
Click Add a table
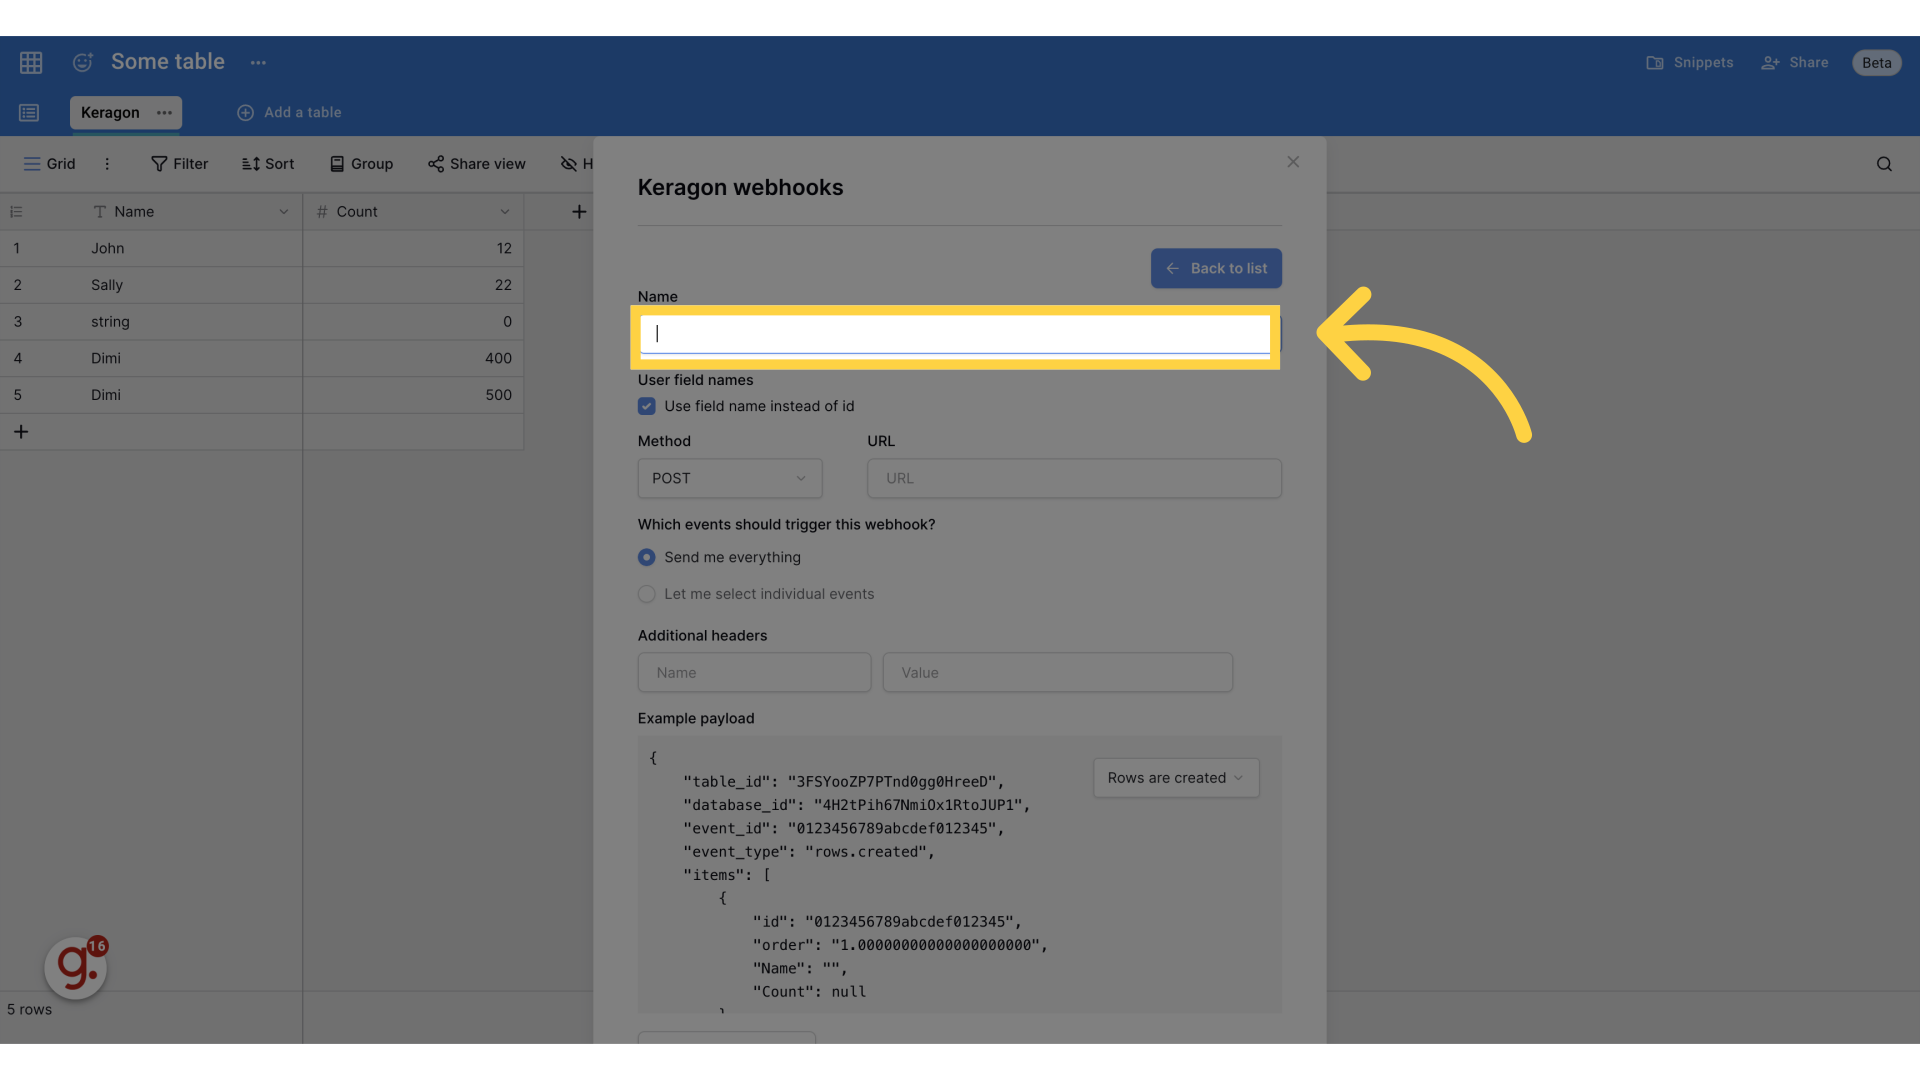click(x=289, y=112)
